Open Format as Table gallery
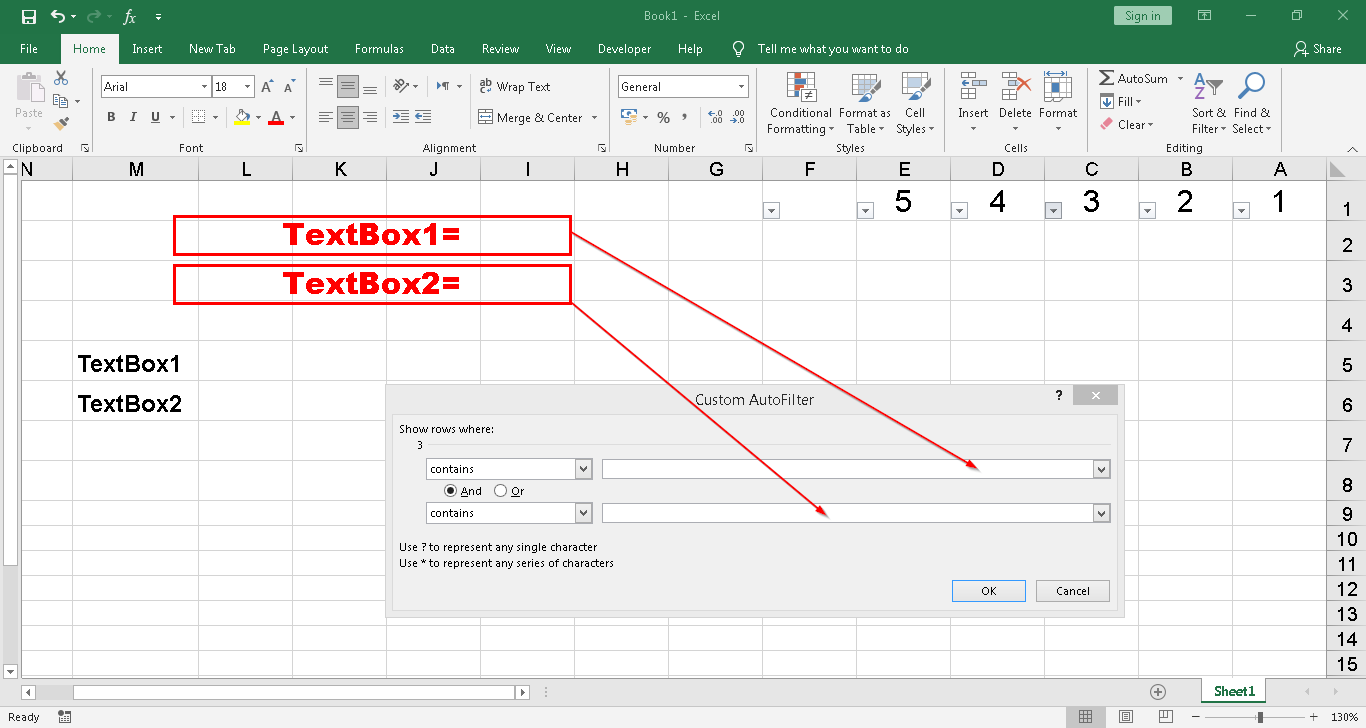 (864, 103)
